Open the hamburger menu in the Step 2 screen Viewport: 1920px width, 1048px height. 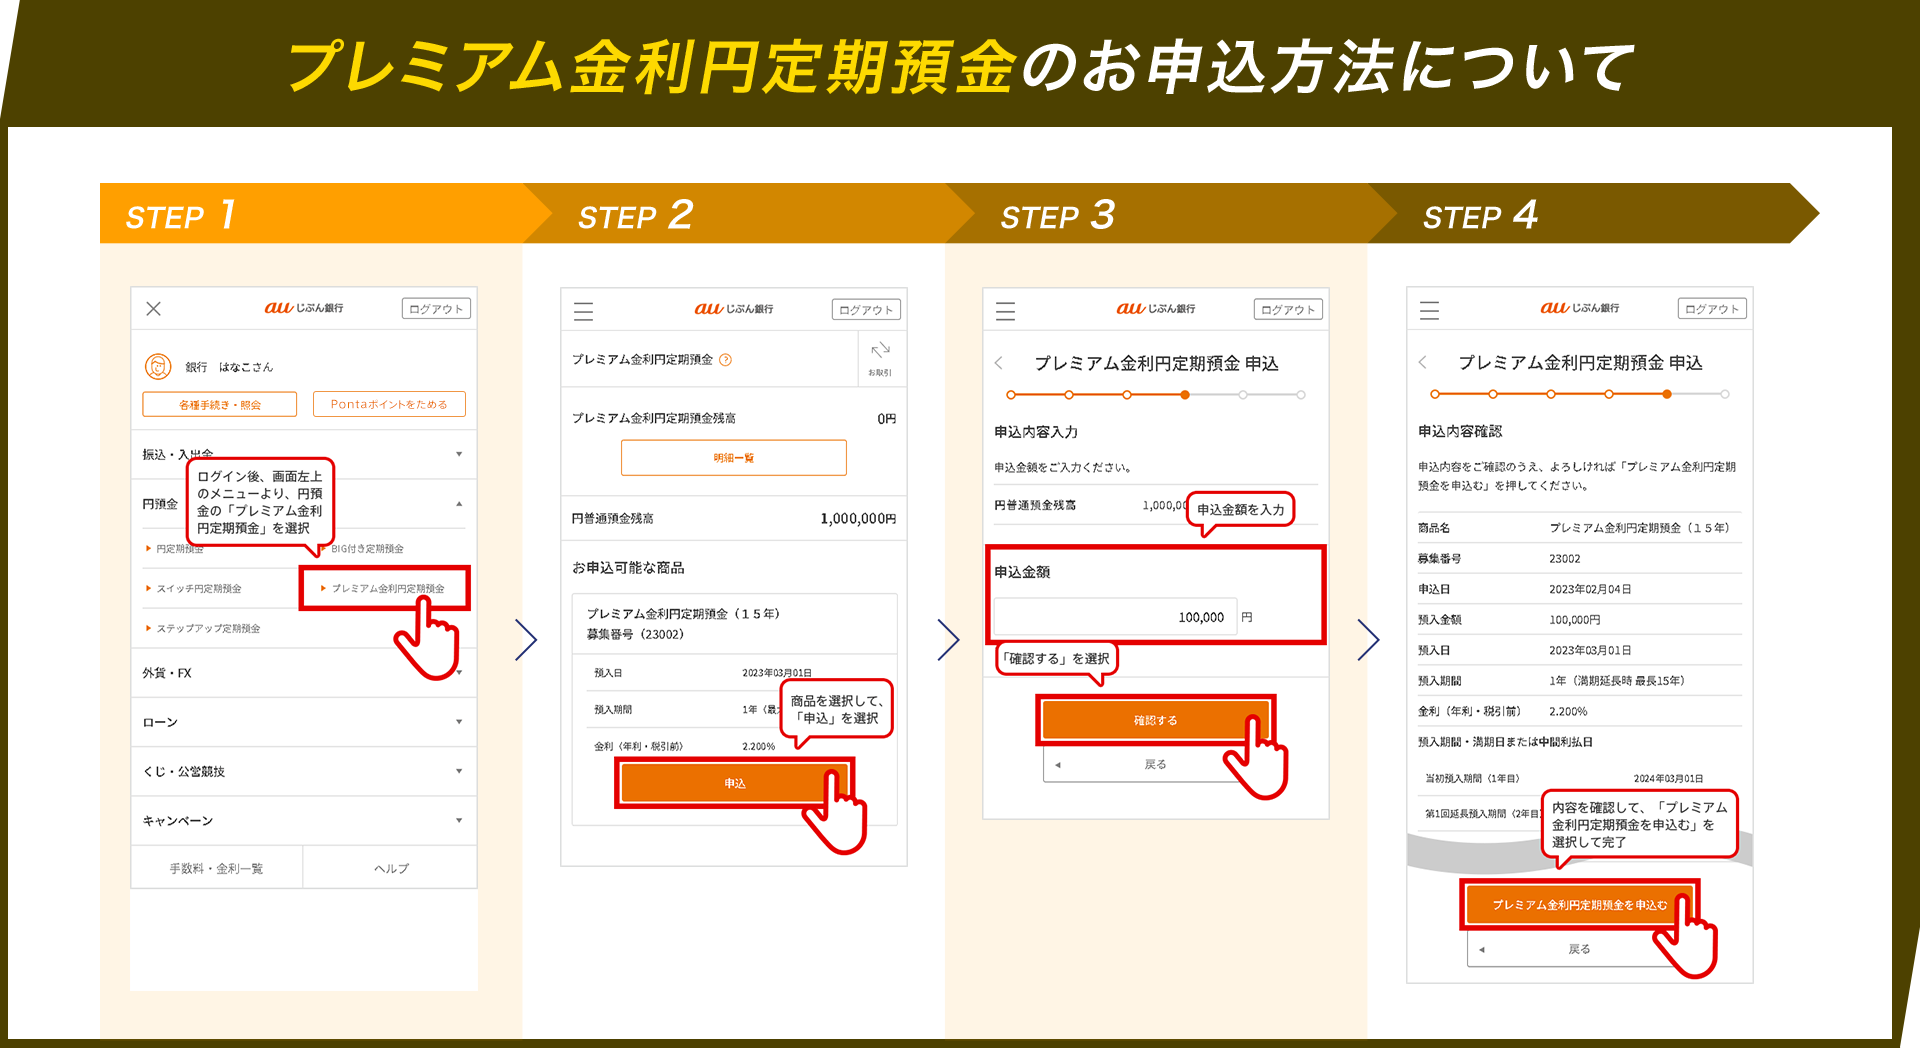pyautogui.click(x=583, y=311)
